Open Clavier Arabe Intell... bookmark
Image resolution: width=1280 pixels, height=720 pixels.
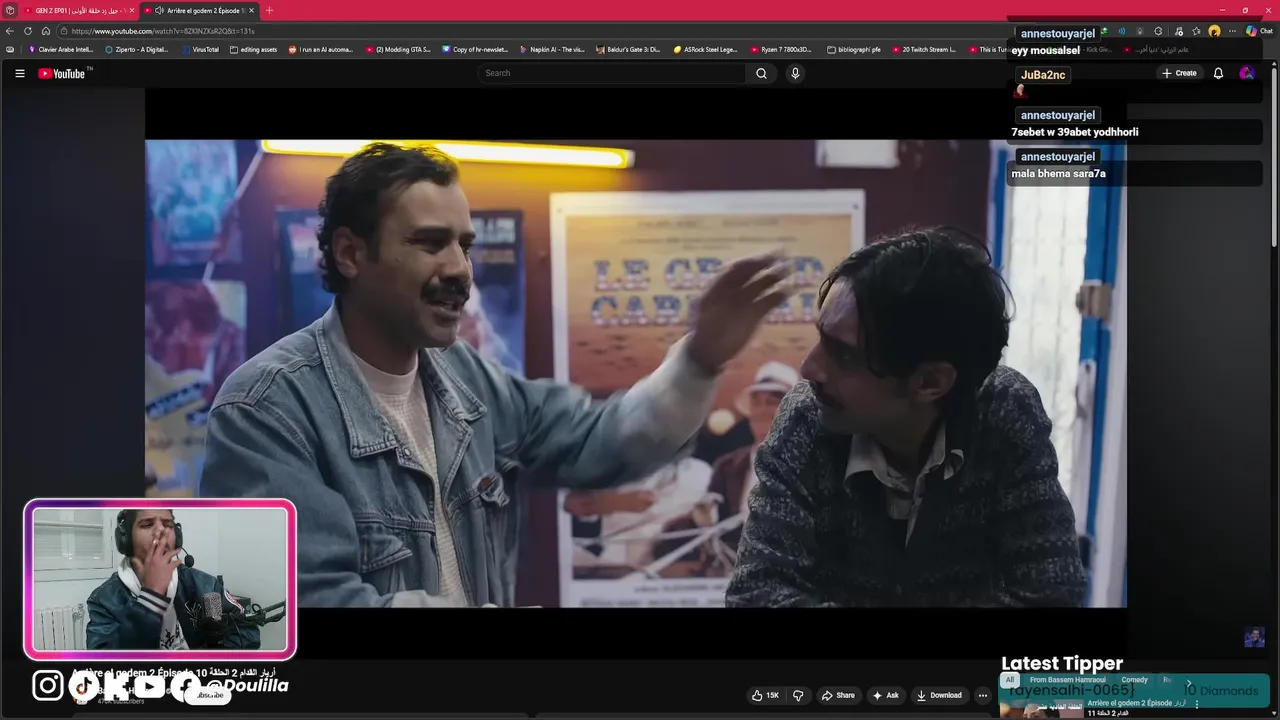[61, 49]
